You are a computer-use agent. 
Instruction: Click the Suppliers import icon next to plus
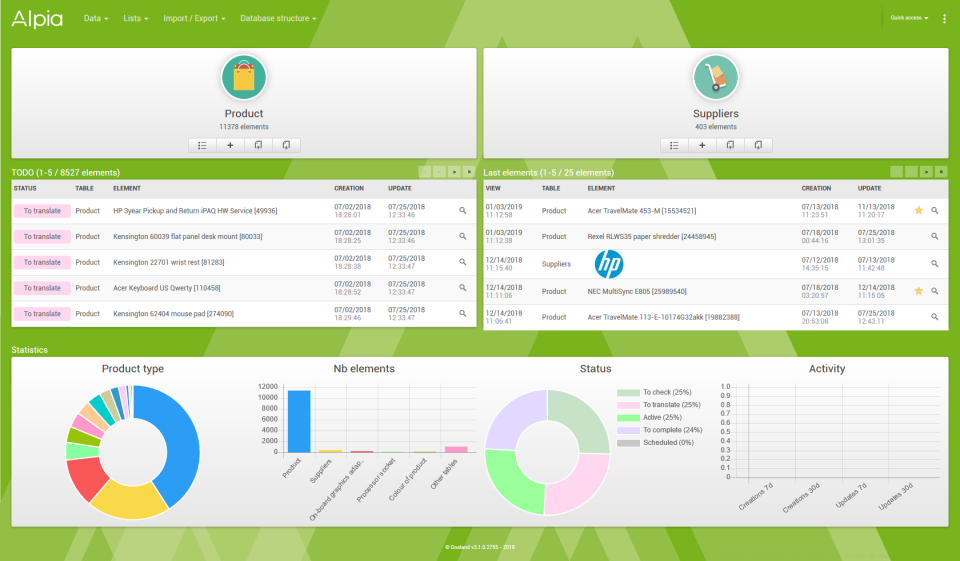point(730,145)
